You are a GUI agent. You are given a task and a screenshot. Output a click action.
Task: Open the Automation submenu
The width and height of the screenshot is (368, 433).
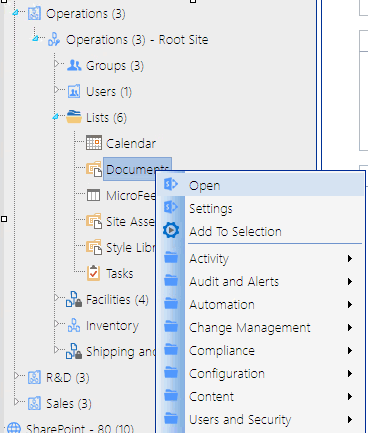pyautogui.click(x=260, y=305)
